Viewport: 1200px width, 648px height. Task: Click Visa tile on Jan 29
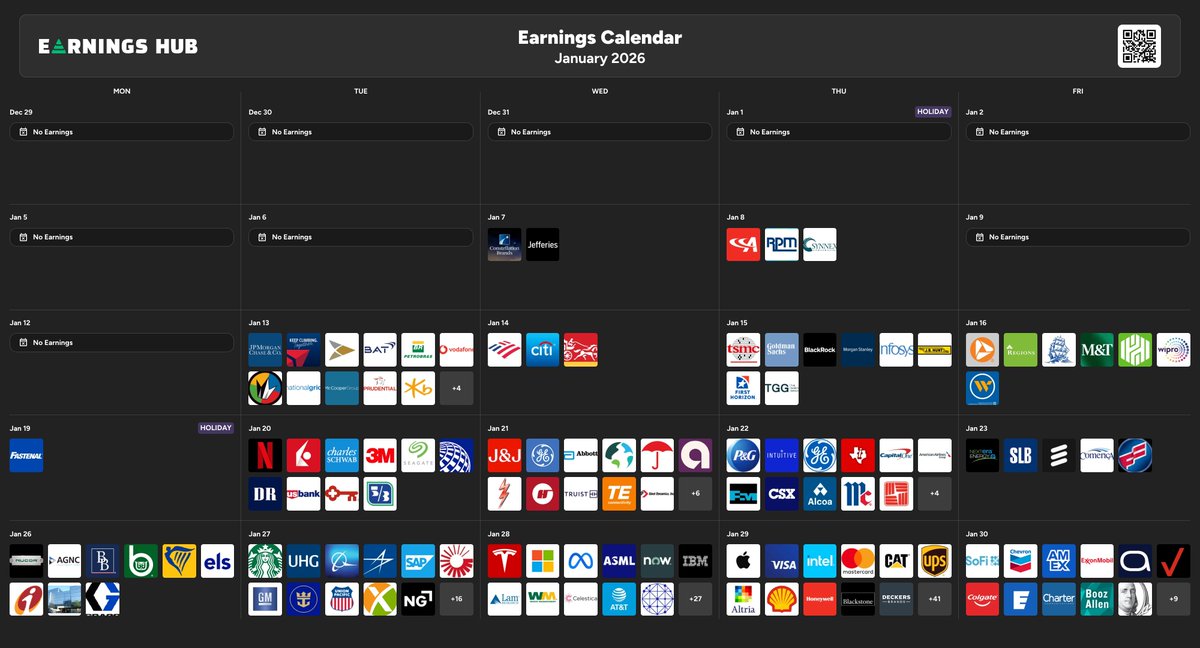click(782, 561)
